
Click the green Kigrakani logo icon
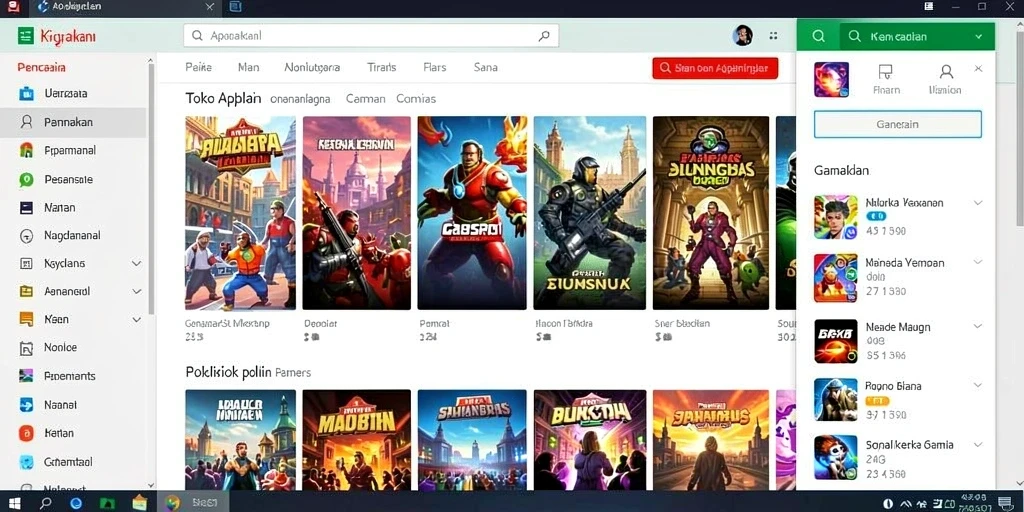[26, 36]
